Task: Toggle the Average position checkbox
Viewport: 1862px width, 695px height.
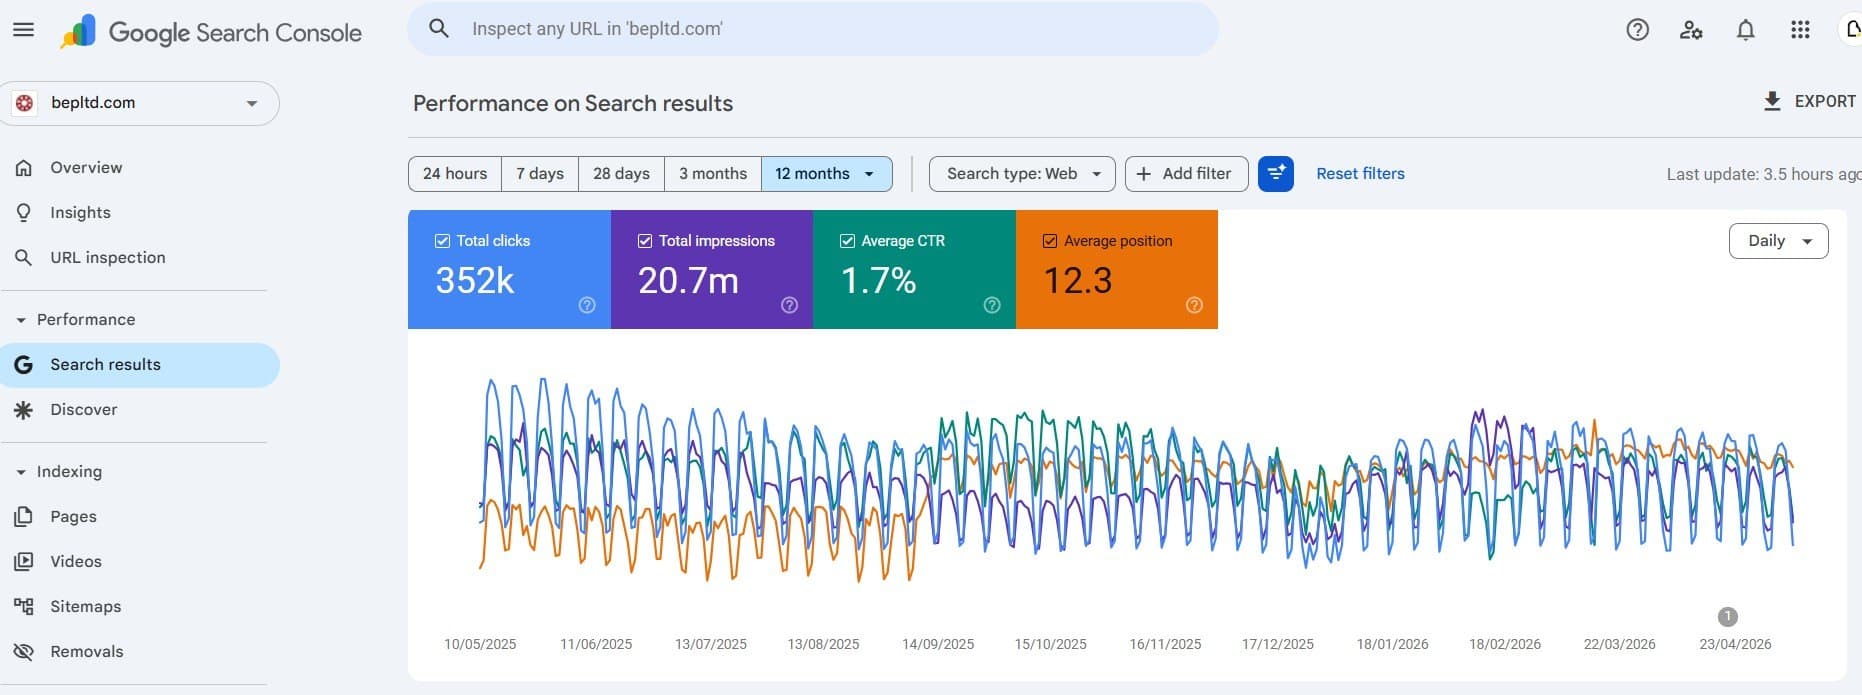Action: 1050,241
